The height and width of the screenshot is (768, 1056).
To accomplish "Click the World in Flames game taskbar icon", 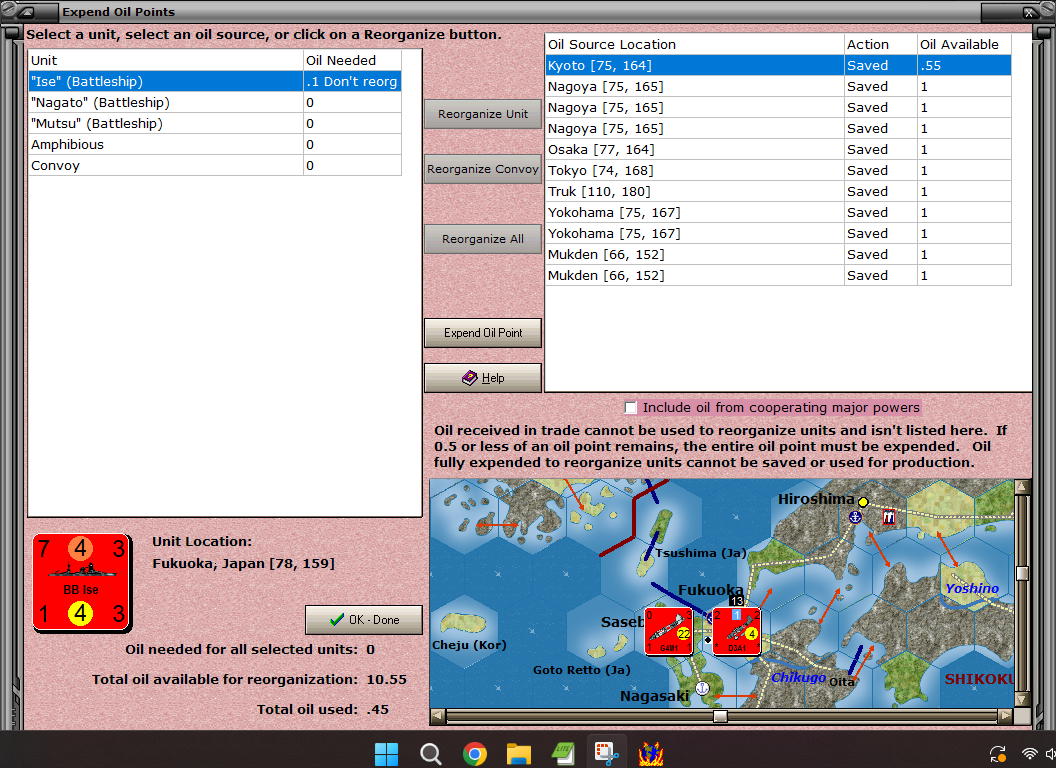I will click(651, 754).
